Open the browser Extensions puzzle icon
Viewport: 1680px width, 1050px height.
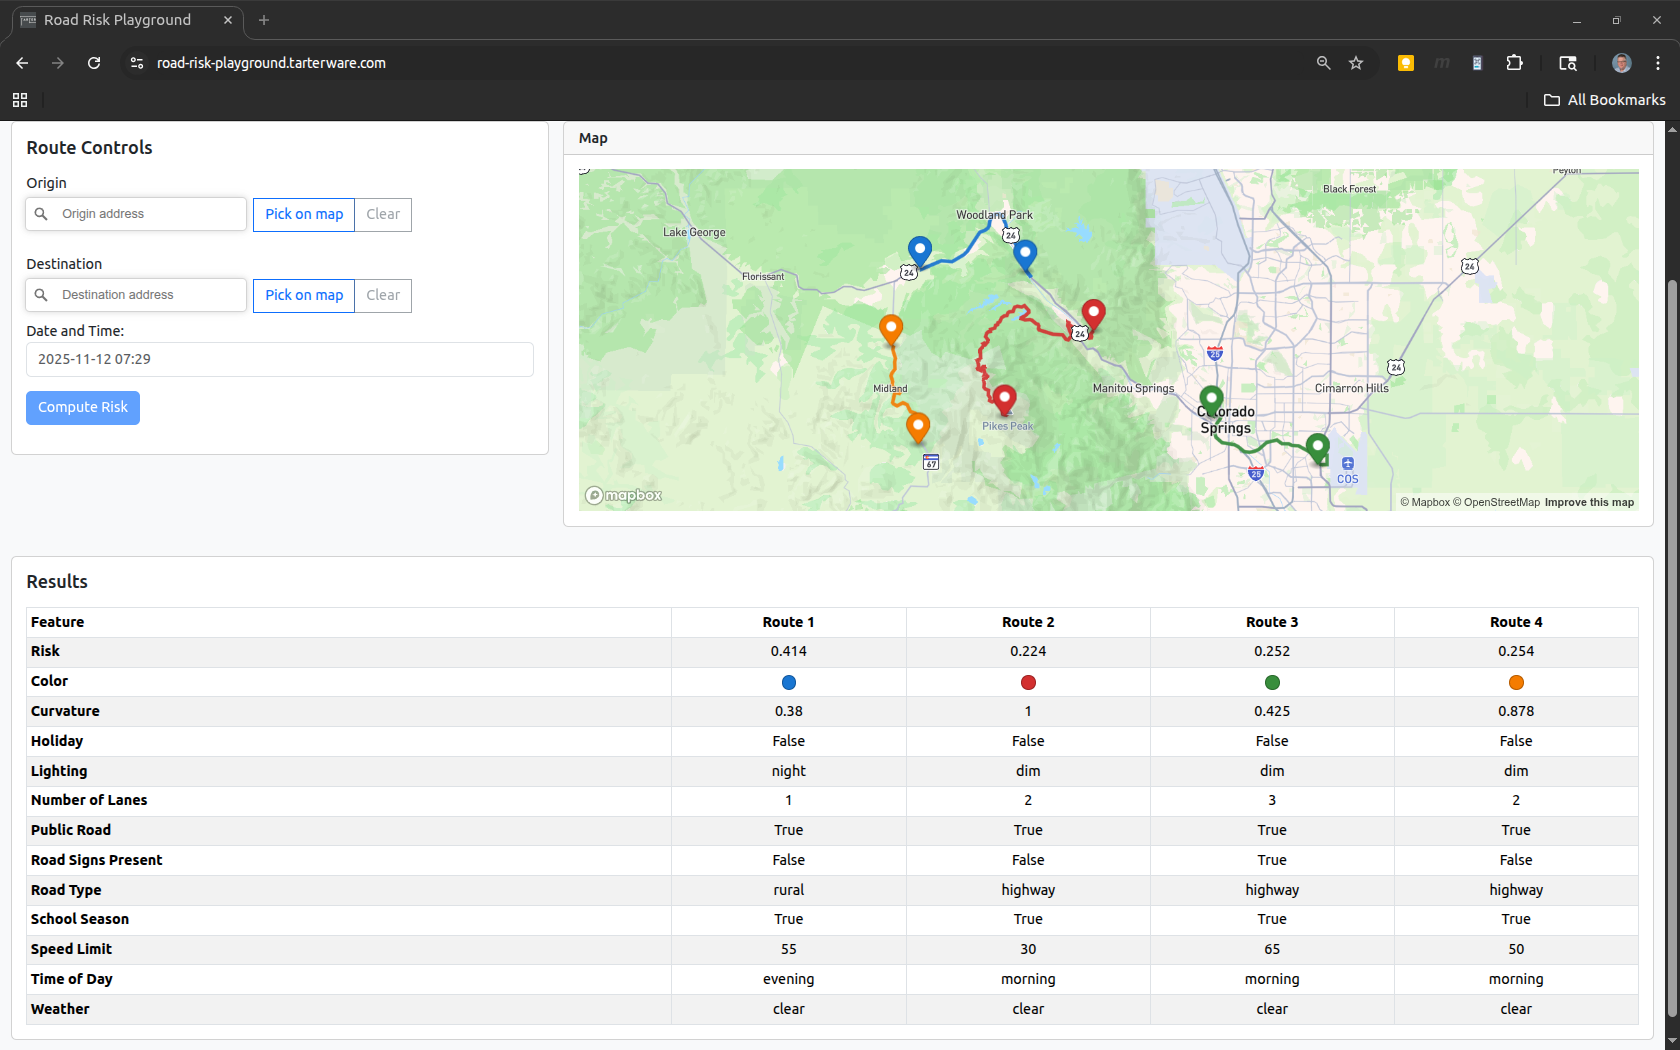[1514, 62]
